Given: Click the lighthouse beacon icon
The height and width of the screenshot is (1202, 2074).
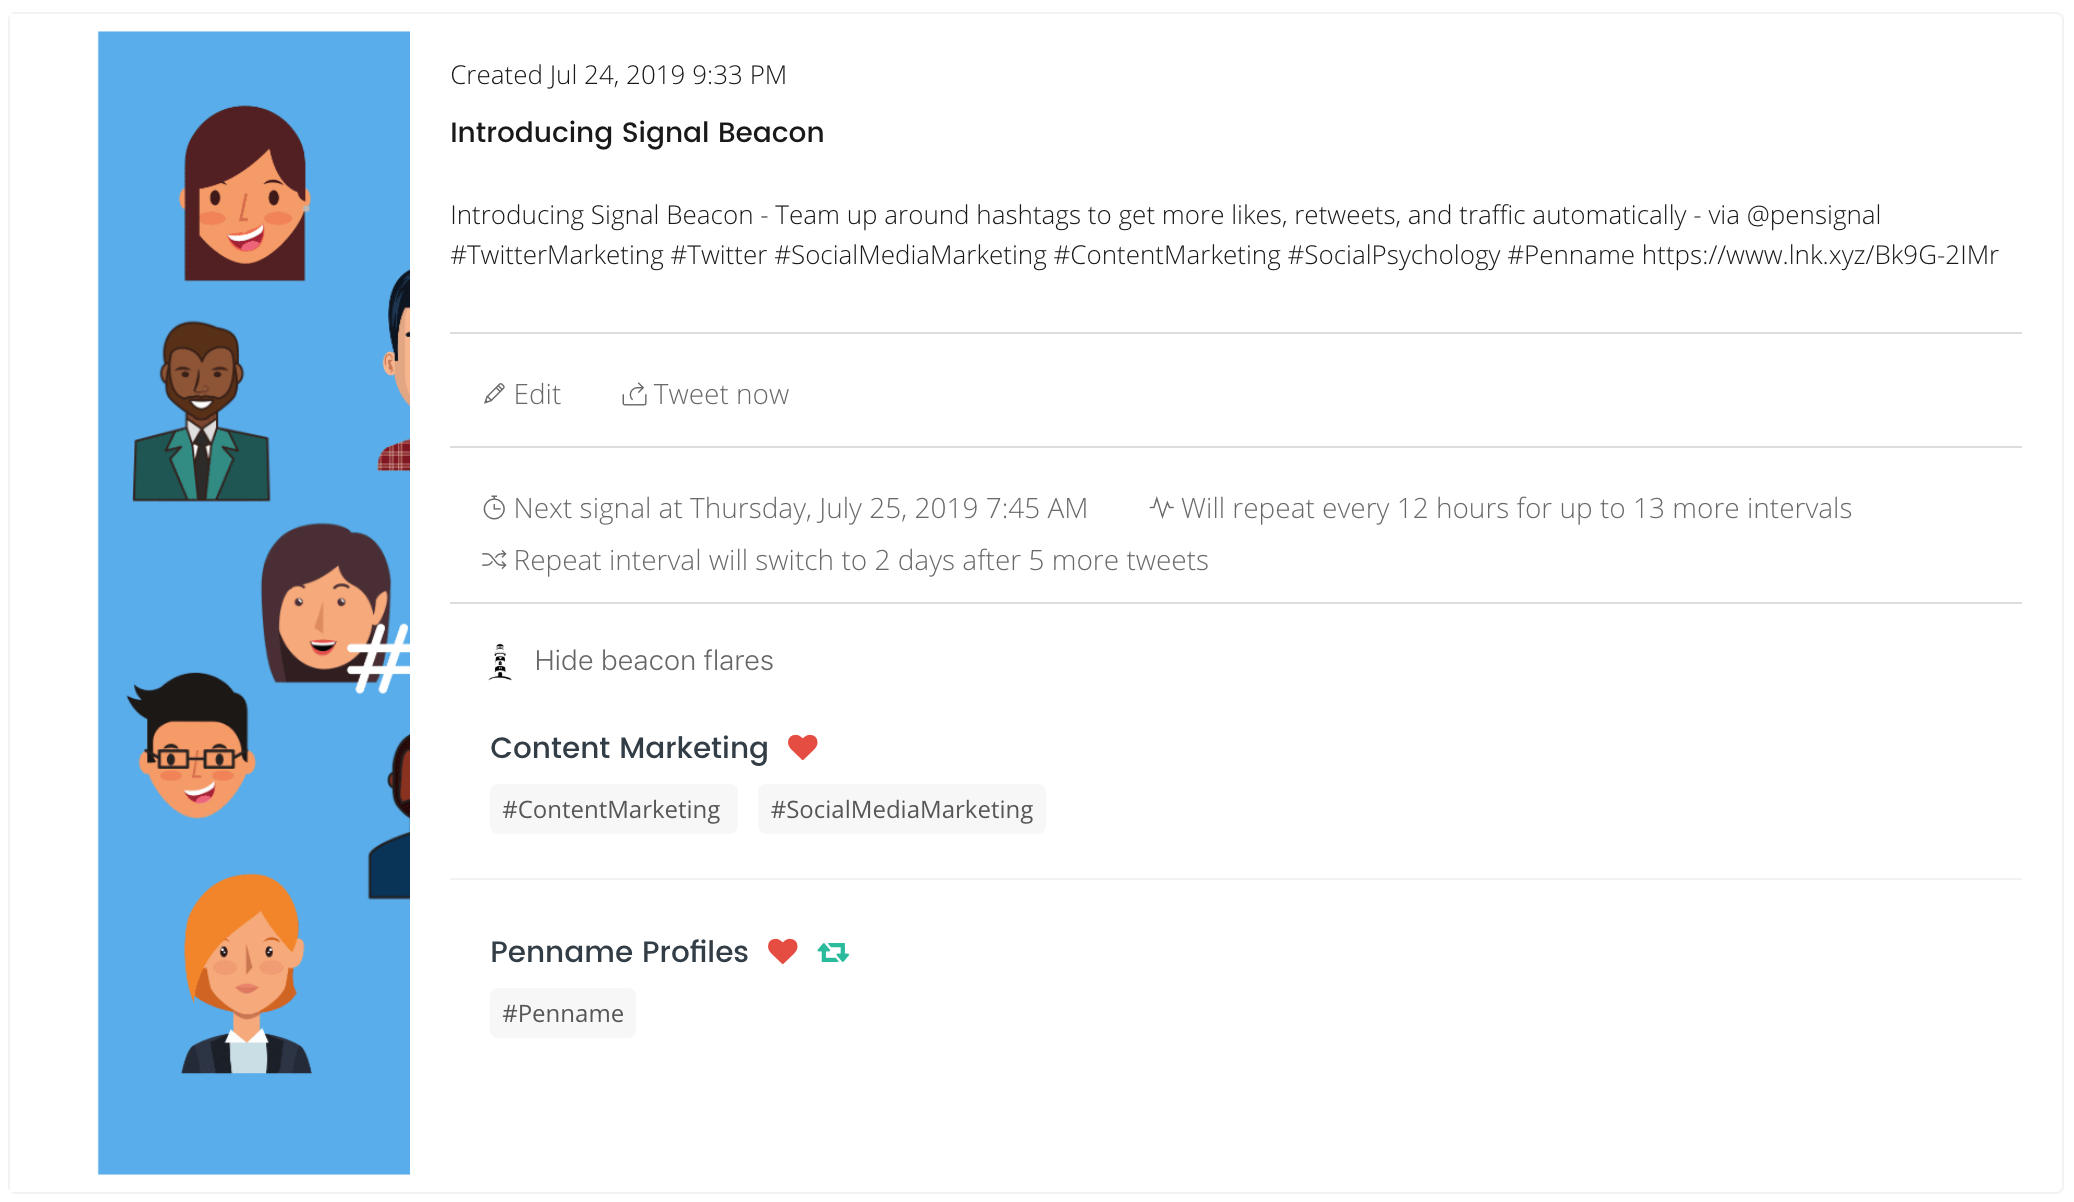Looking at the screenshot, I should pos(500,661).
